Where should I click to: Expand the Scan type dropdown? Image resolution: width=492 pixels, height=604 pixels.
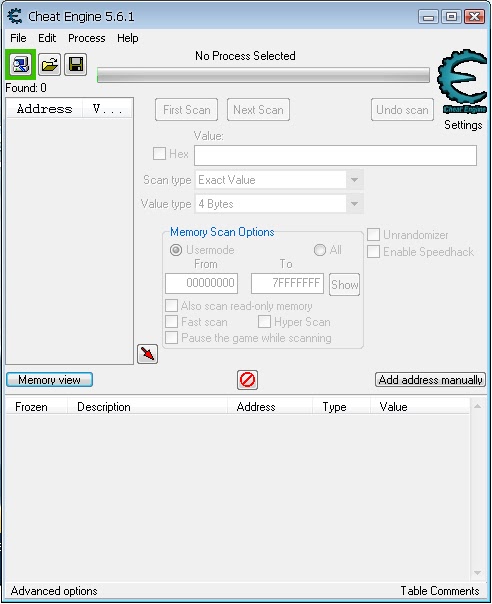(x=354, y=180)
